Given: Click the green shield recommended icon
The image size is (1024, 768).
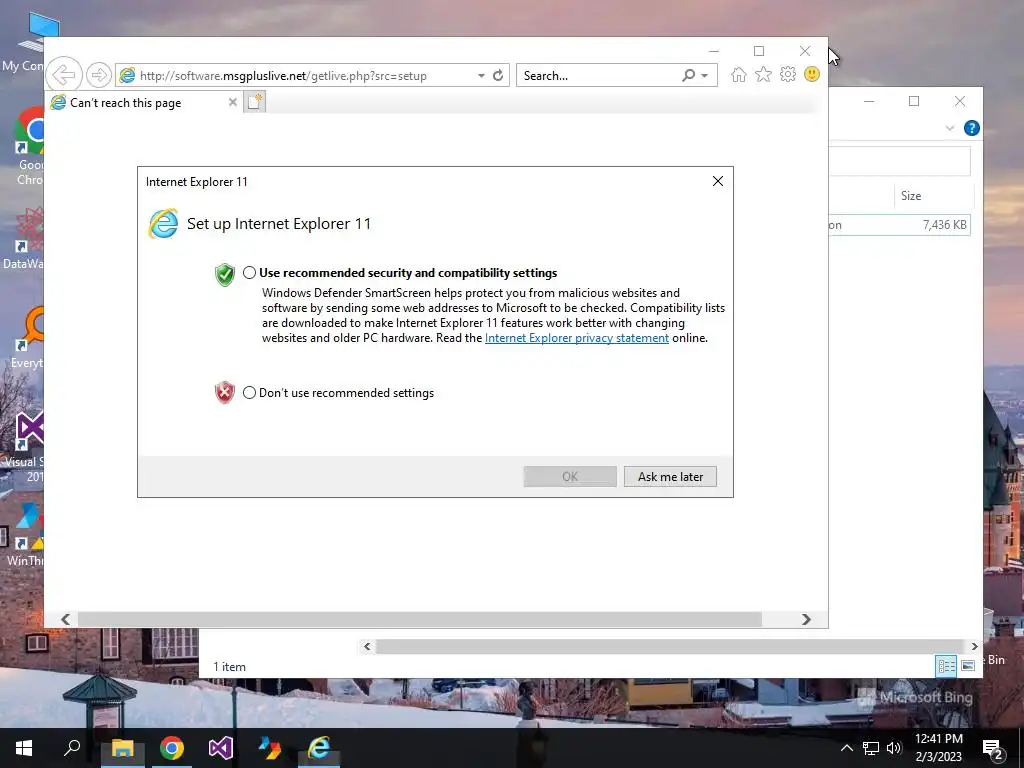Looking at the screenshot, I should tap(225, 274).
